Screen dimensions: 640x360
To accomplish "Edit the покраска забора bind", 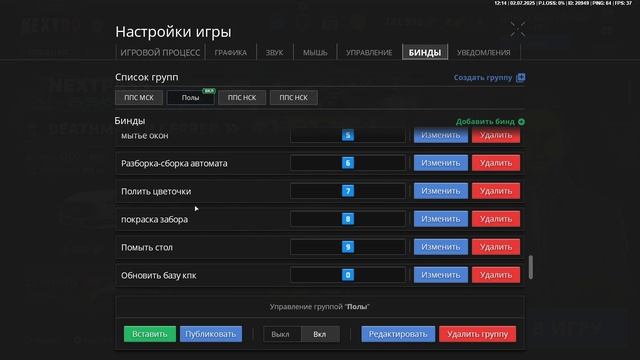I will pos(441,219).
